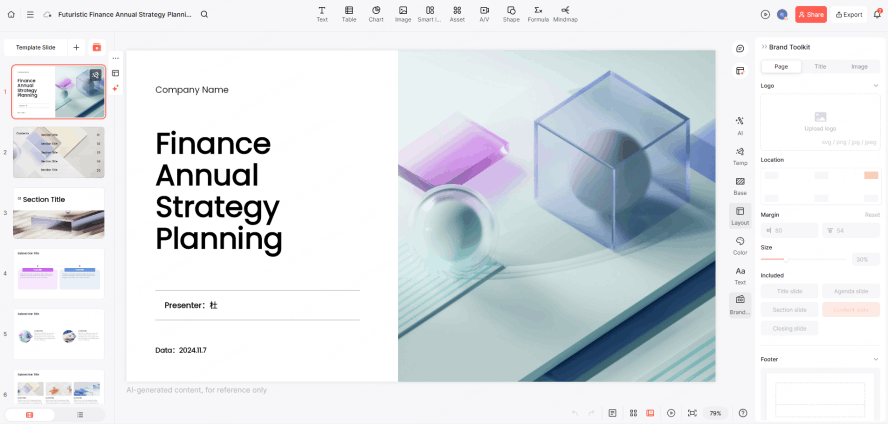Choose top-right logo location

tap(870, 175)
